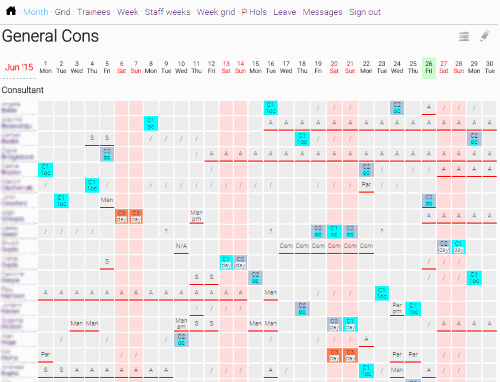Click the Jun '15 month label
The height and width of the screenshot is (382, 500).
[19, 67]
